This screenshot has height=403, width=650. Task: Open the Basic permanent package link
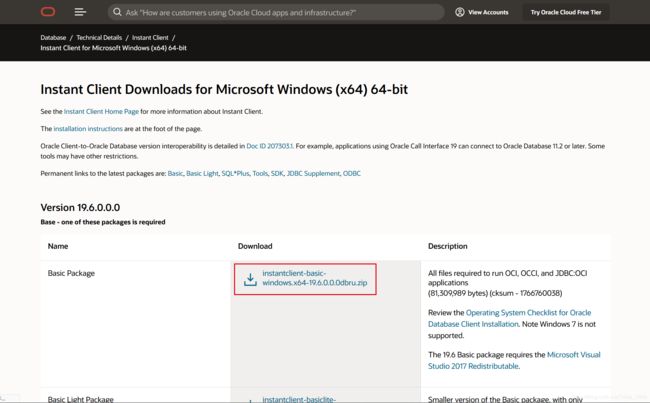[x=175, y=173]
